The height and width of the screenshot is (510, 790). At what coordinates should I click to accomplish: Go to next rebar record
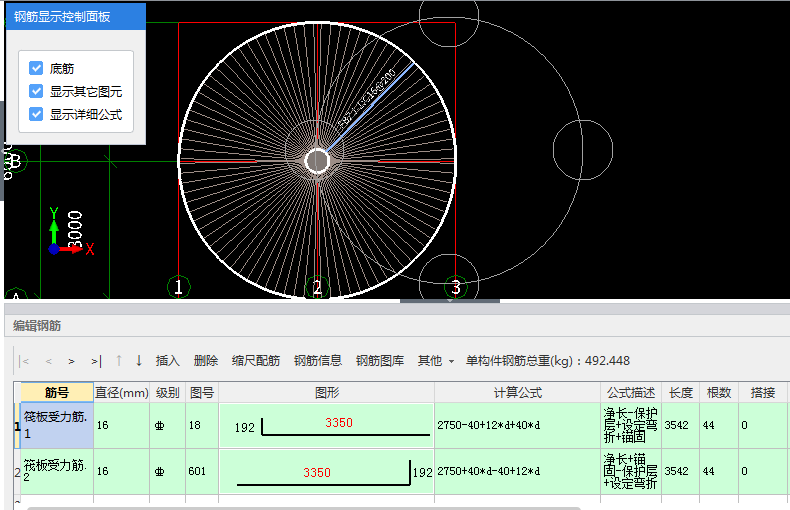[x=72, y=361]
